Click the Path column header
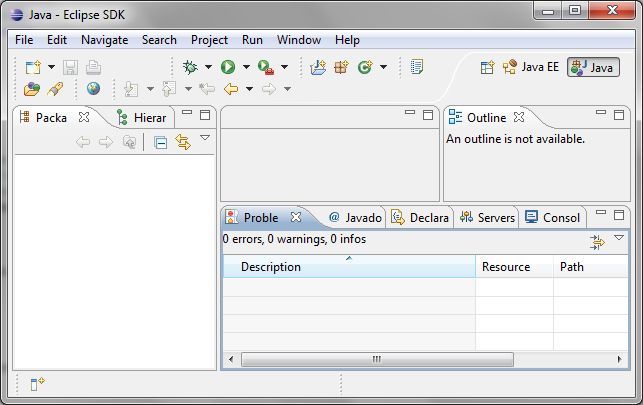The image size is (643, 405). click(x=591, y=266)
